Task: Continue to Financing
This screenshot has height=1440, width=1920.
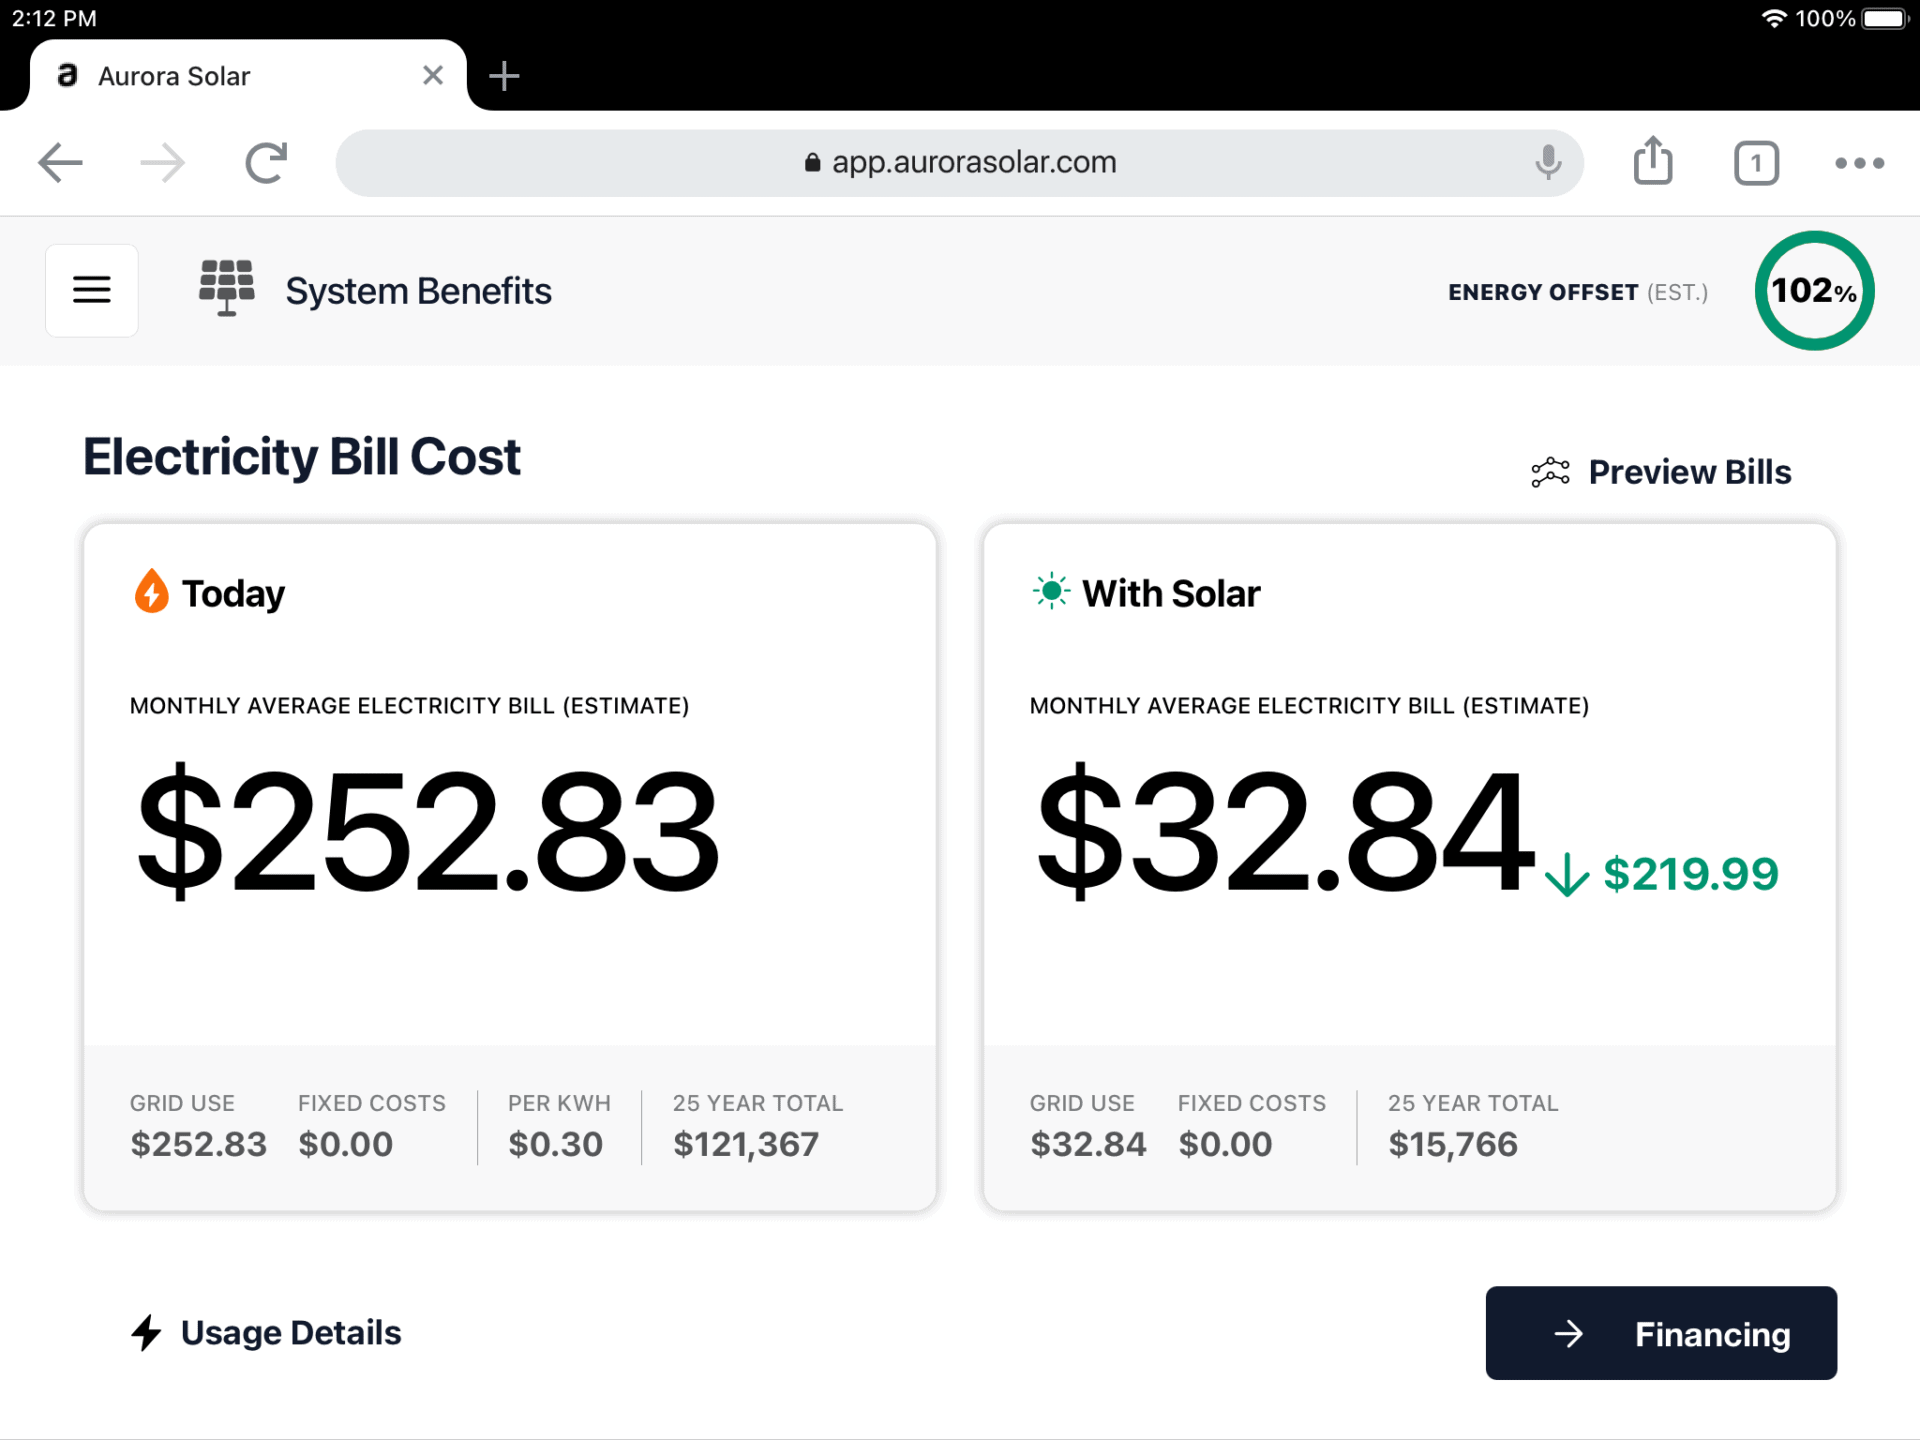Action: coord(1660,1333)
